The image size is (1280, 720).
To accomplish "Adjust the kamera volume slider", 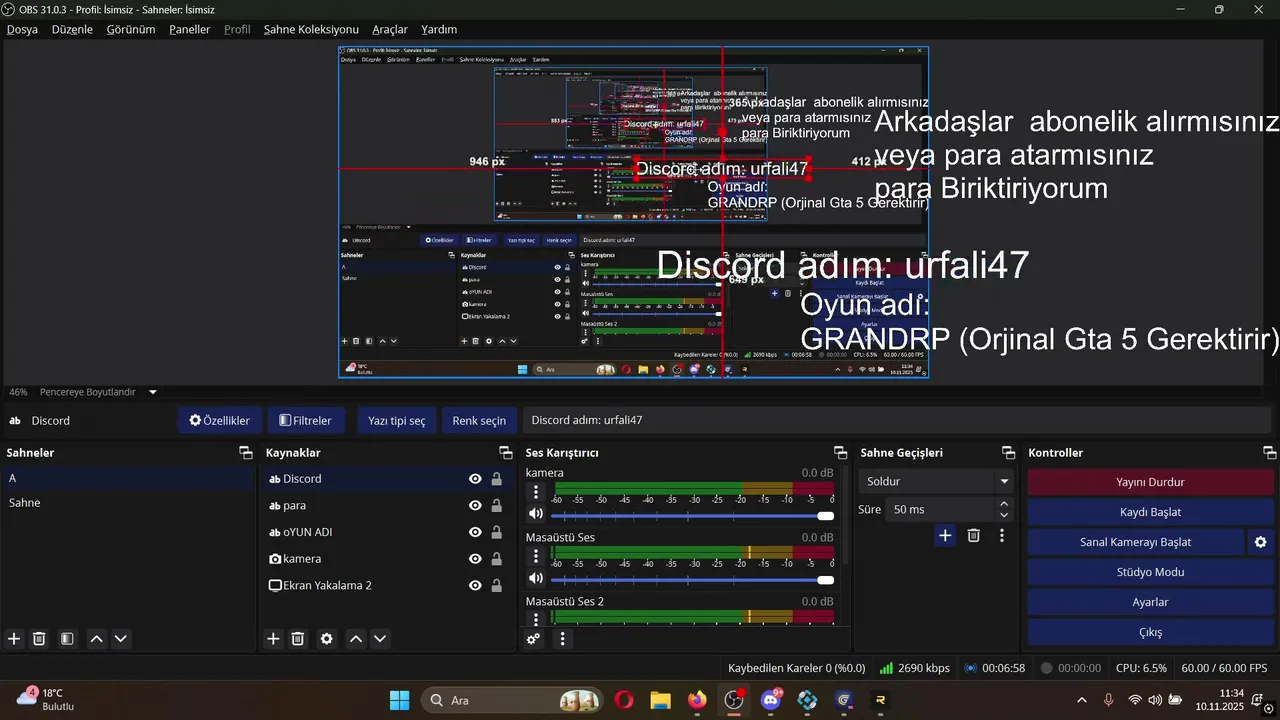I will [692, 515].
